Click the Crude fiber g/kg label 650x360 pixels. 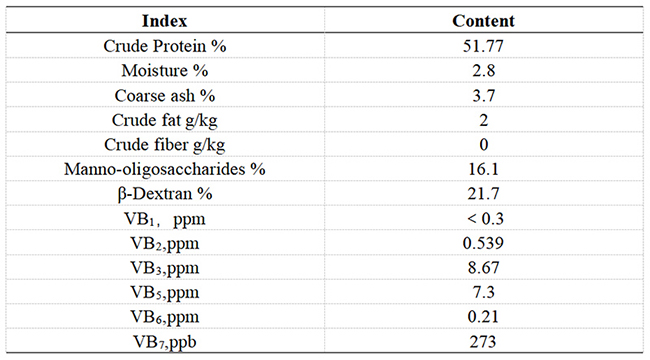pyautogui.click(x=165, y=145)
